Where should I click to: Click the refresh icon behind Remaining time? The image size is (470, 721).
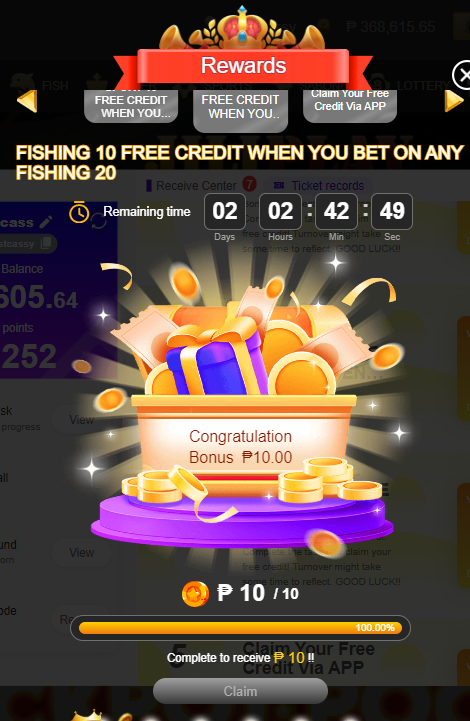[98, 221]
